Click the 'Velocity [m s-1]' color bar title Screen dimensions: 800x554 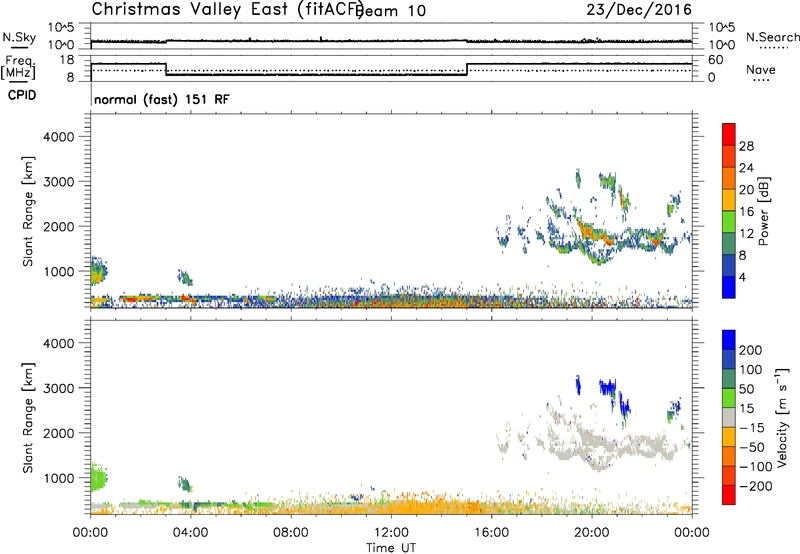[x=782, y=417]
